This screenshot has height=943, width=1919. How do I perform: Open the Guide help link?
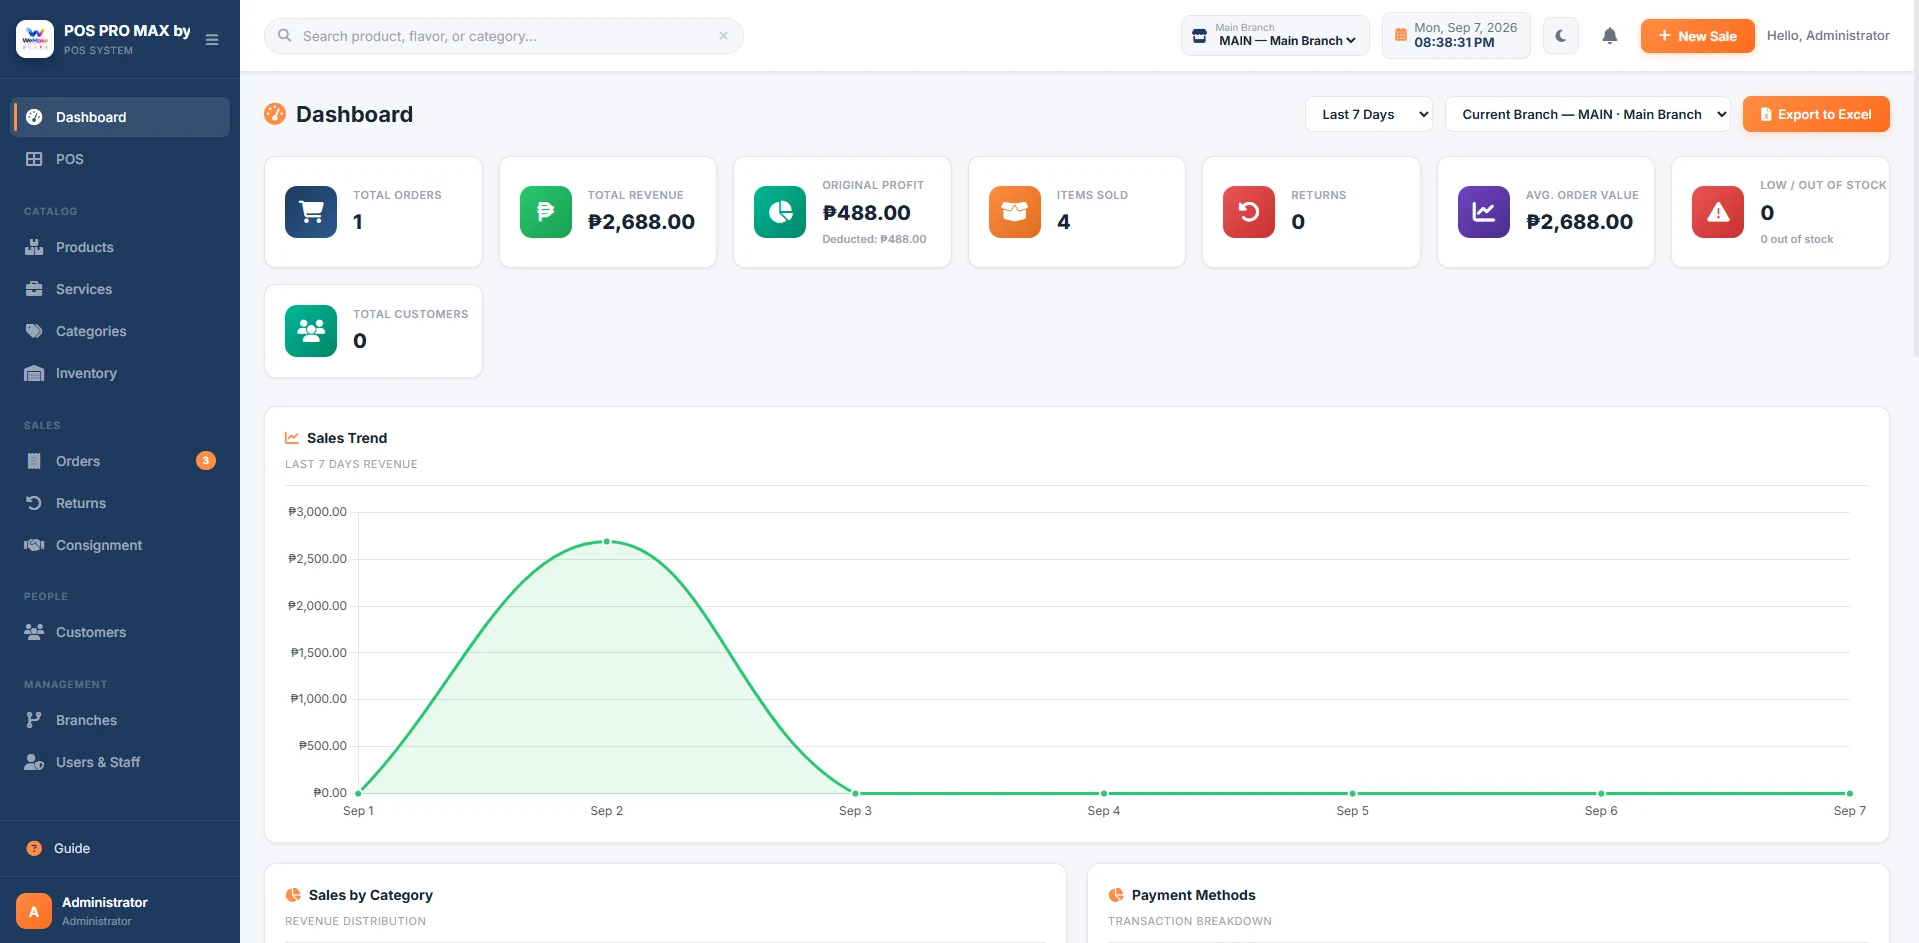(120, 848)
